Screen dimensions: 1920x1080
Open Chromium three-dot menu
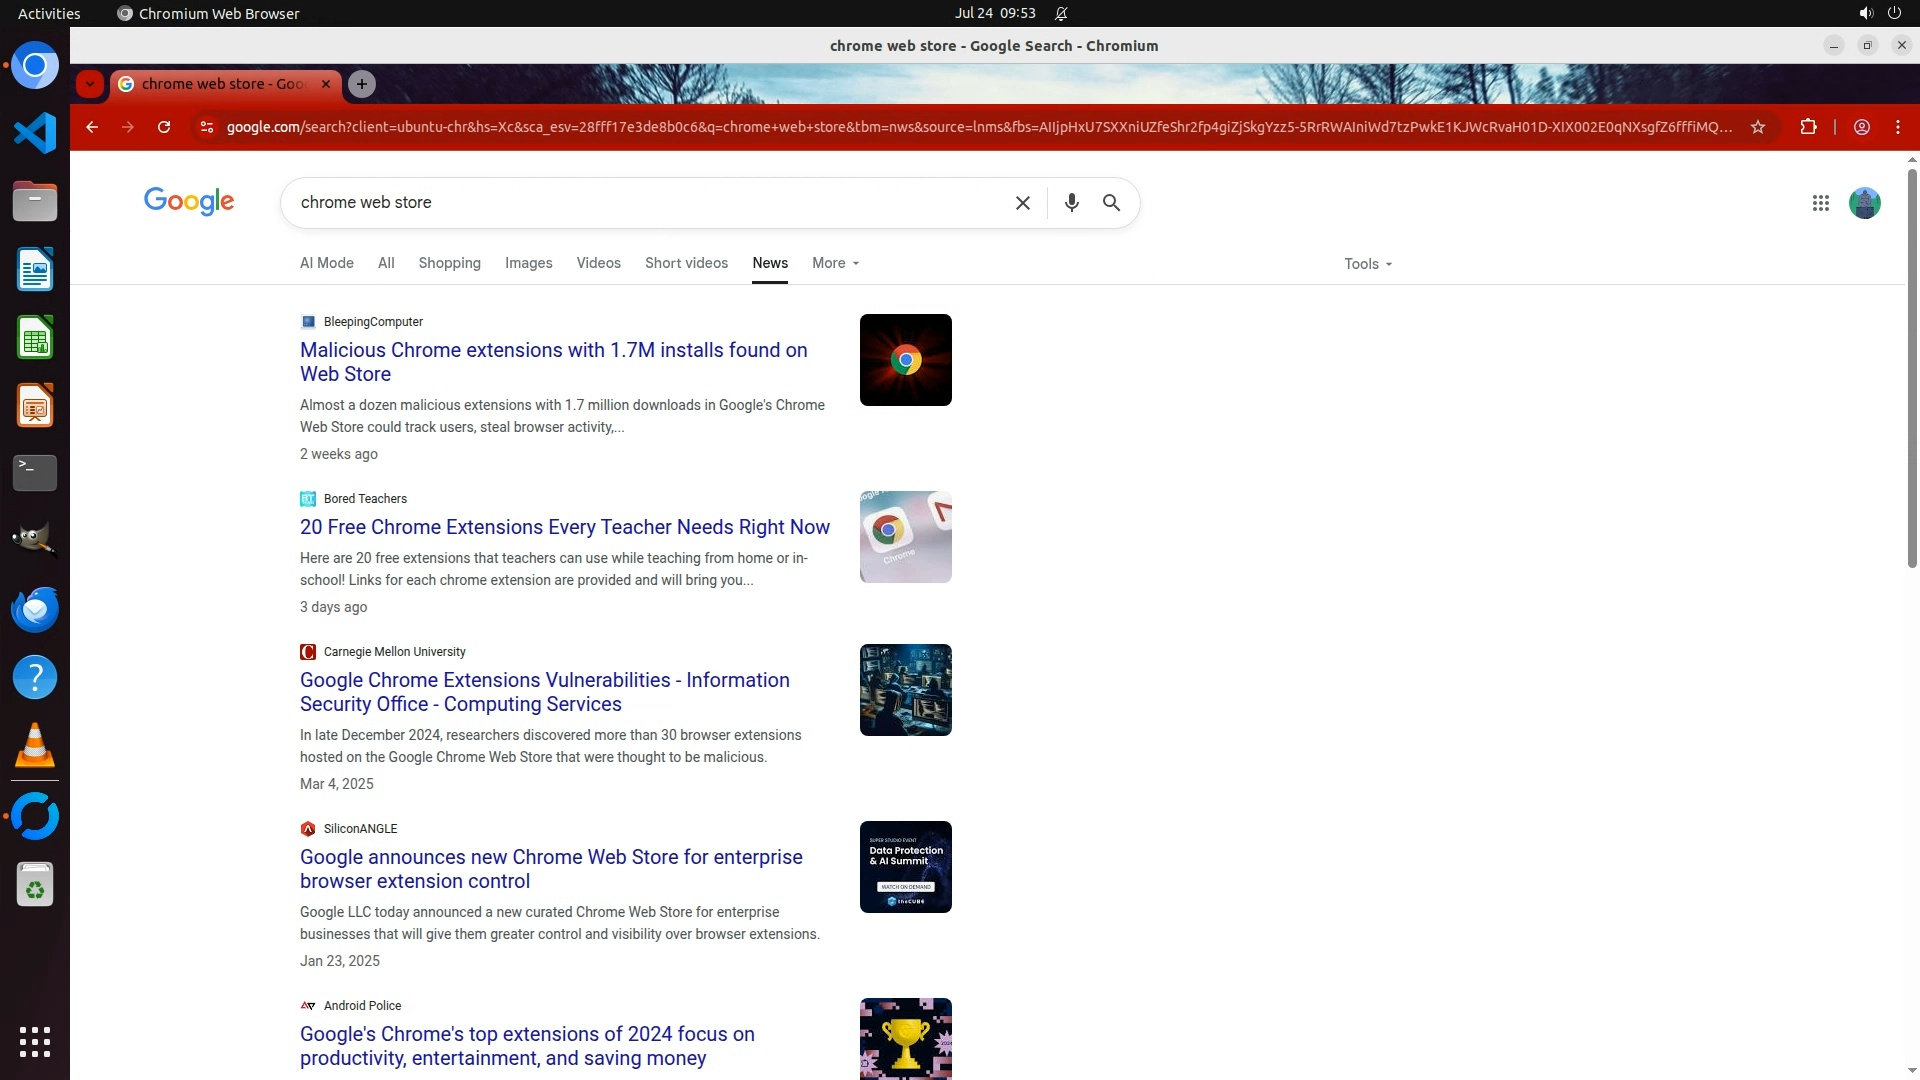(1897, 127)
